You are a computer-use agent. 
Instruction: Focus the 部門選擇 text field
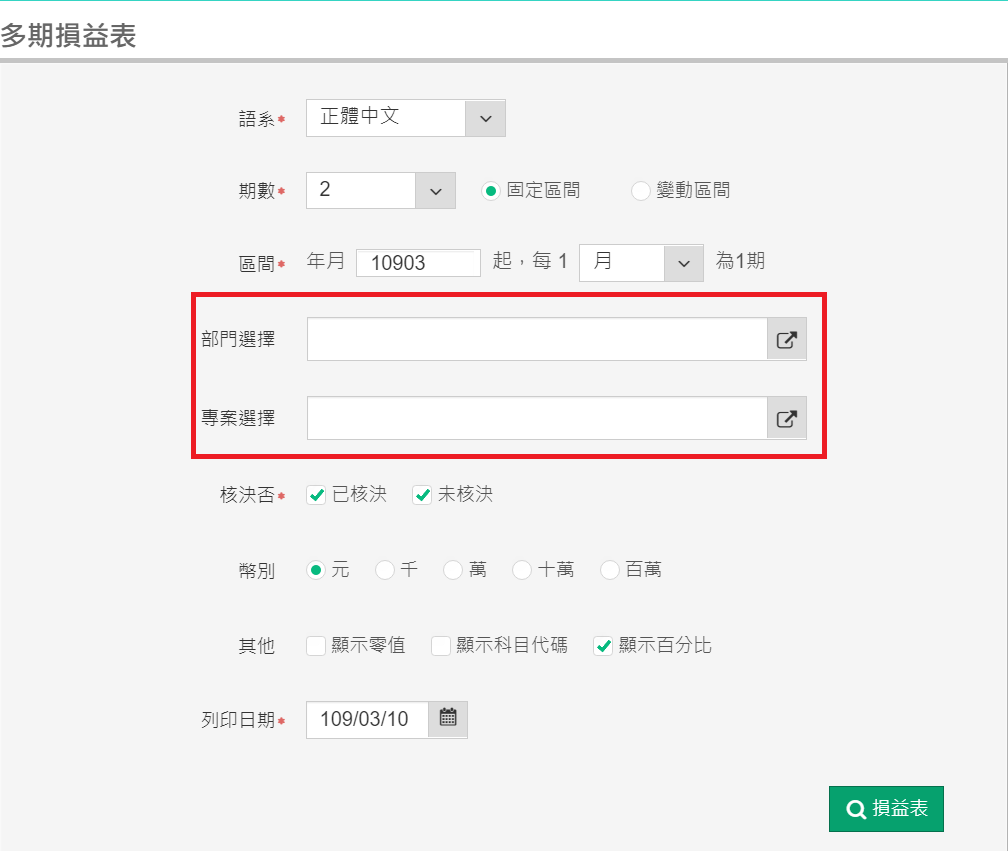point(537,339)
